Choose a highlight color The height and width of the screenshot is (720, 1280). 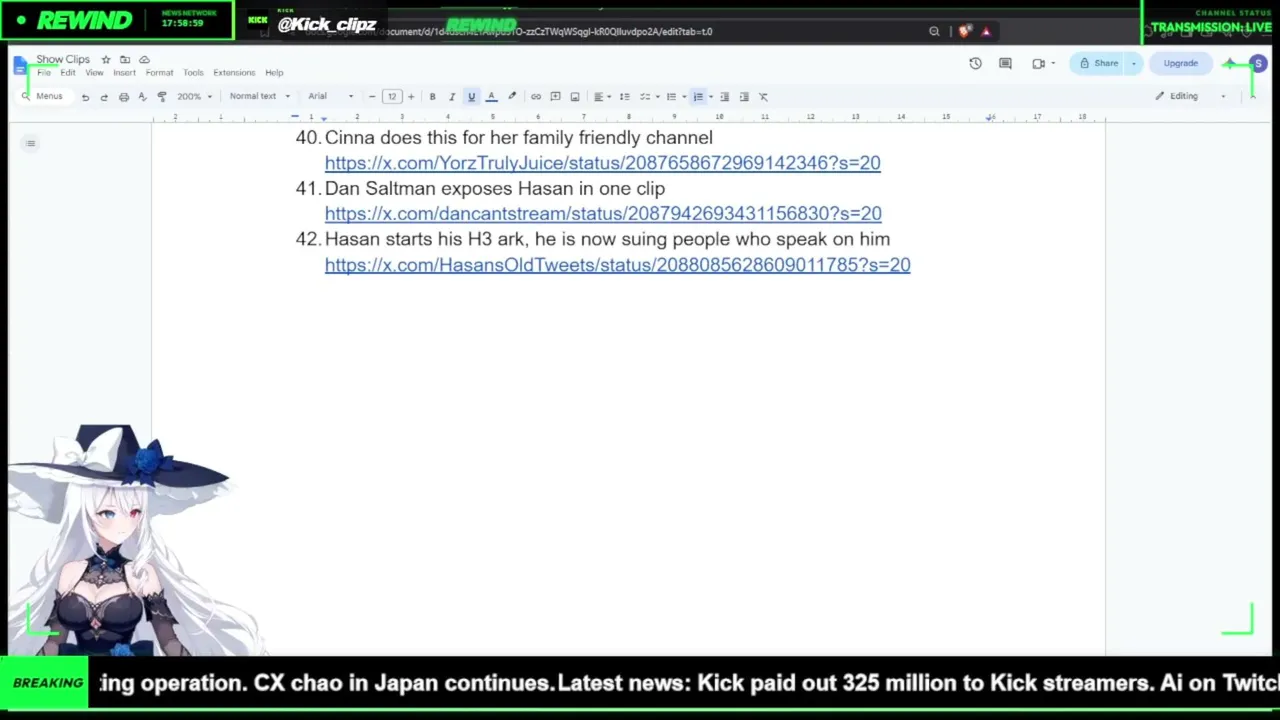[512, 97]
